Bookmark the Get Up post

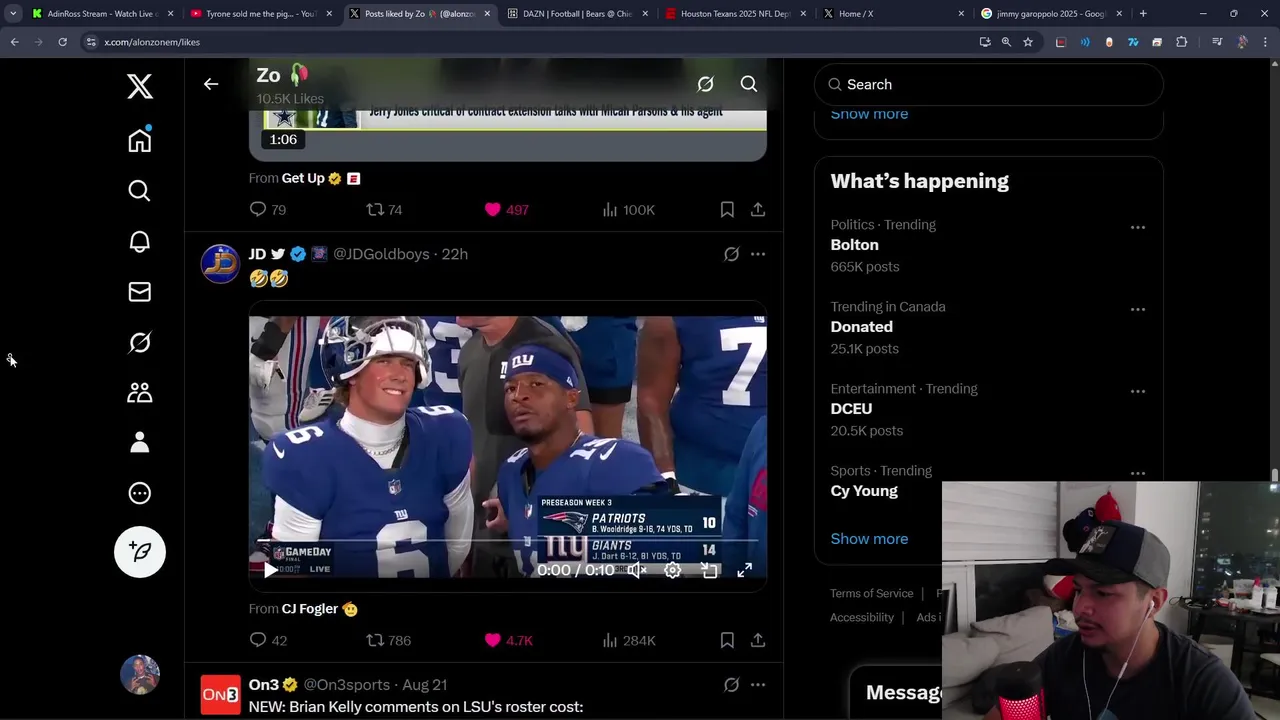[x=727, y=209]
